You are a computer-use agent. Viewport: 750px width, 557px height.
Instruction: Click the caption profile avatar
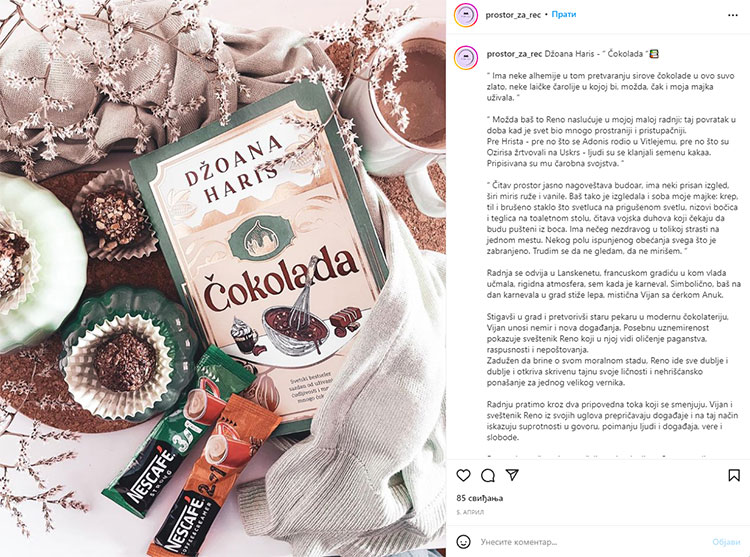[x=466, y=58]
